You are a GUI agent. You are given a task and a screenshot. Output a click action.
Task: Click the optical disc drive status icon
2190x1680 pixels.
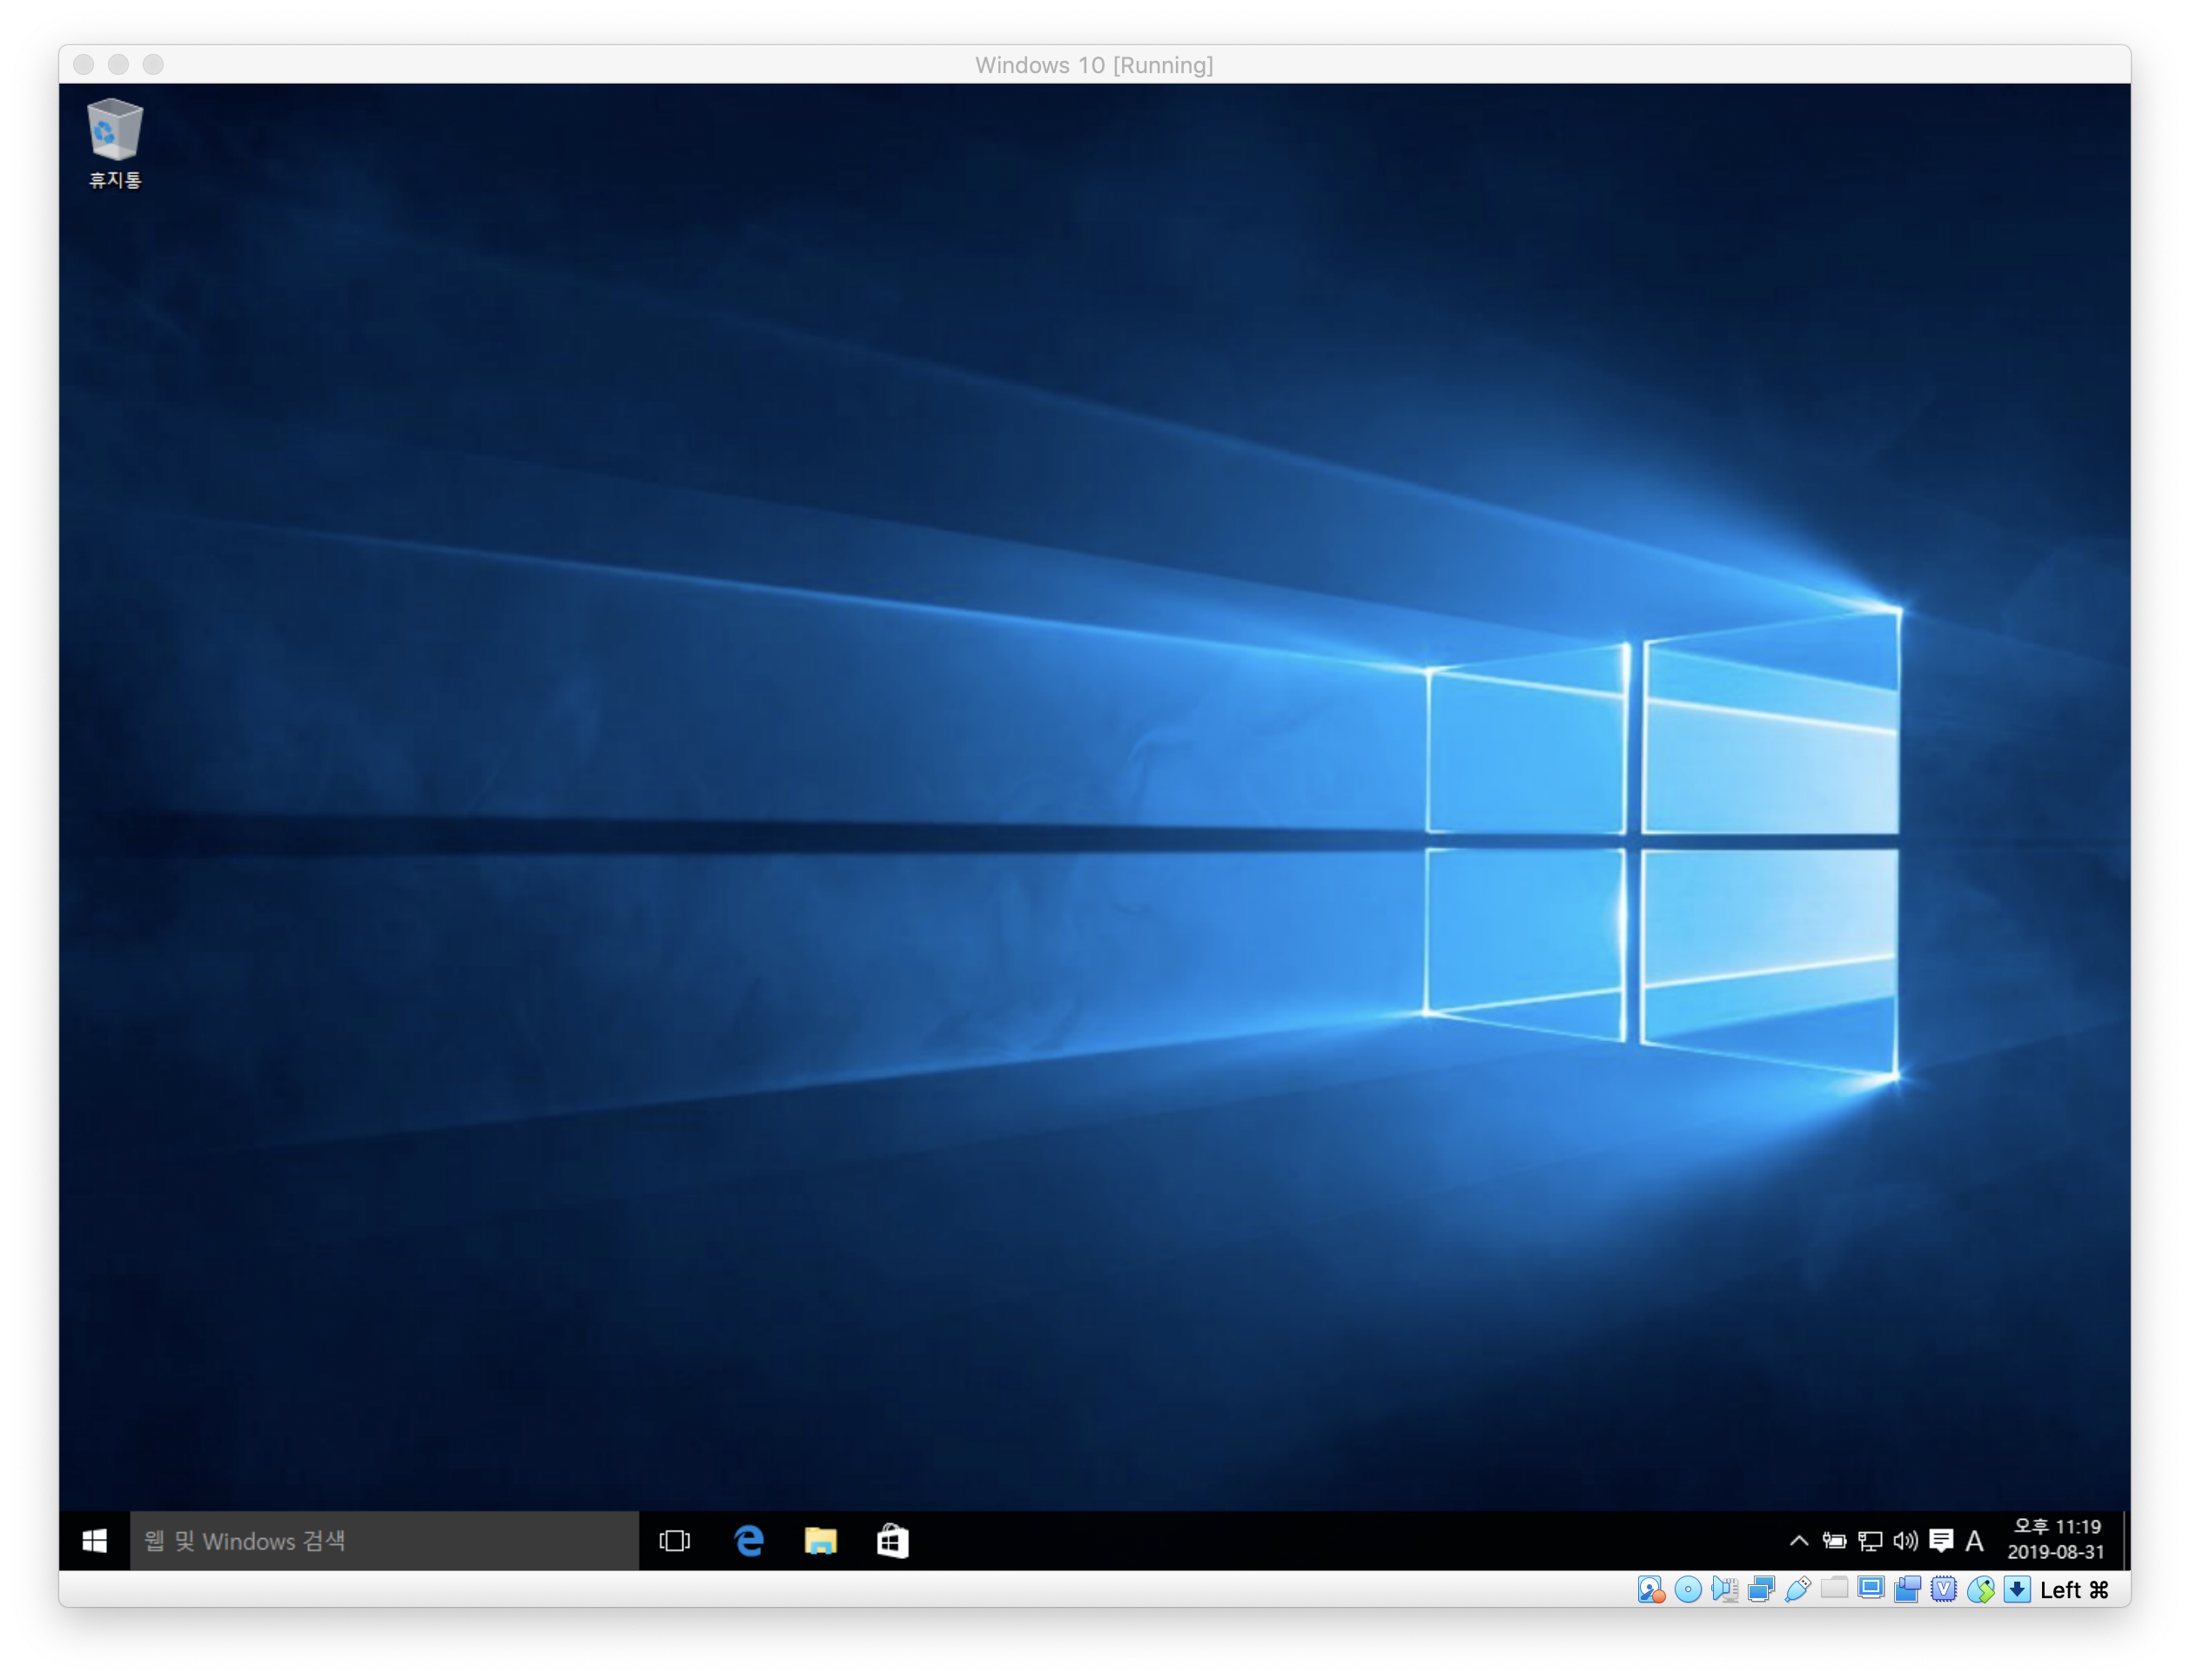pos(1688,1590)
